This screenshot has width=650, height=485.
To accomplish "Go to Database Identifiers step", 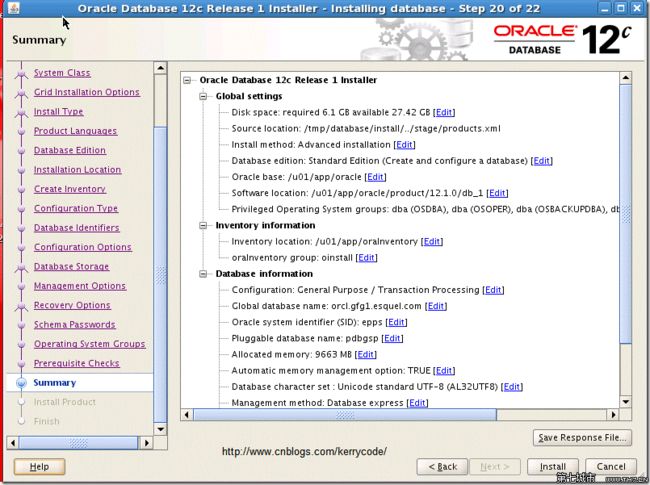I will pos(77,228).
